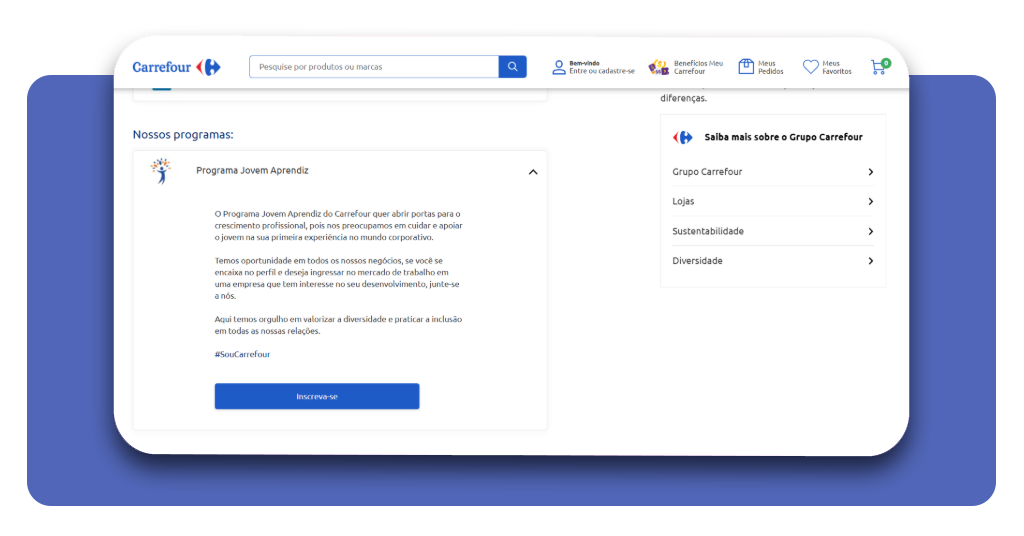Click Carrefour icon beside 'Saiba mais' heading
Viewport: 1024px width, 536px height.
(x=682, y=137)
